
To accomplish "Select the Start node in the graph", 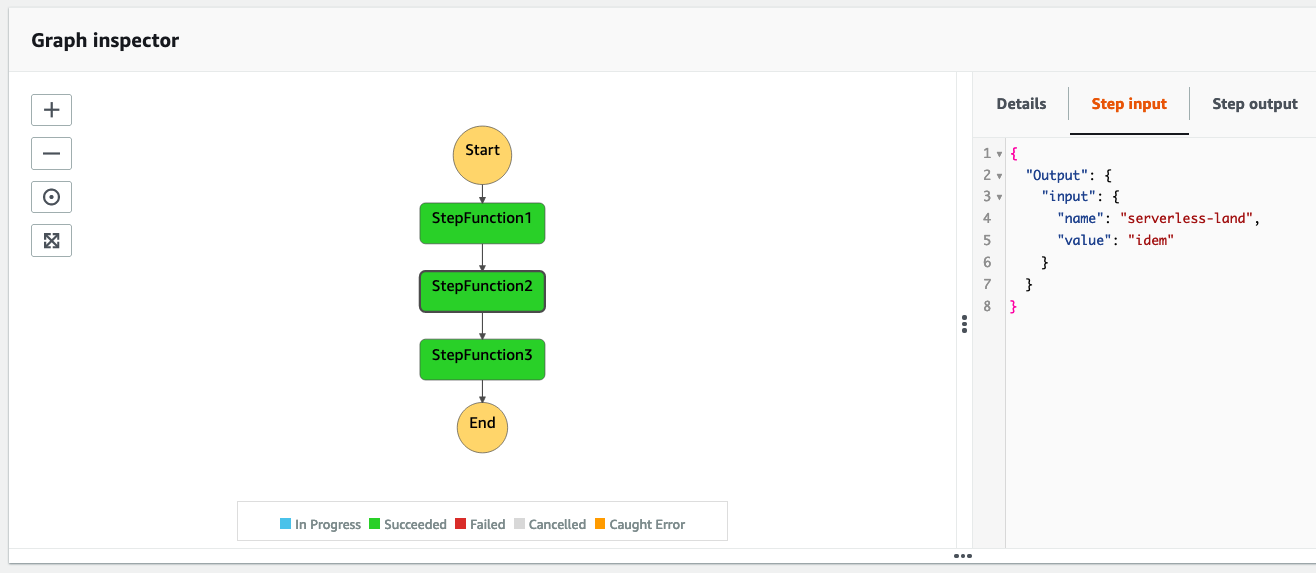I will click(482, 153).
